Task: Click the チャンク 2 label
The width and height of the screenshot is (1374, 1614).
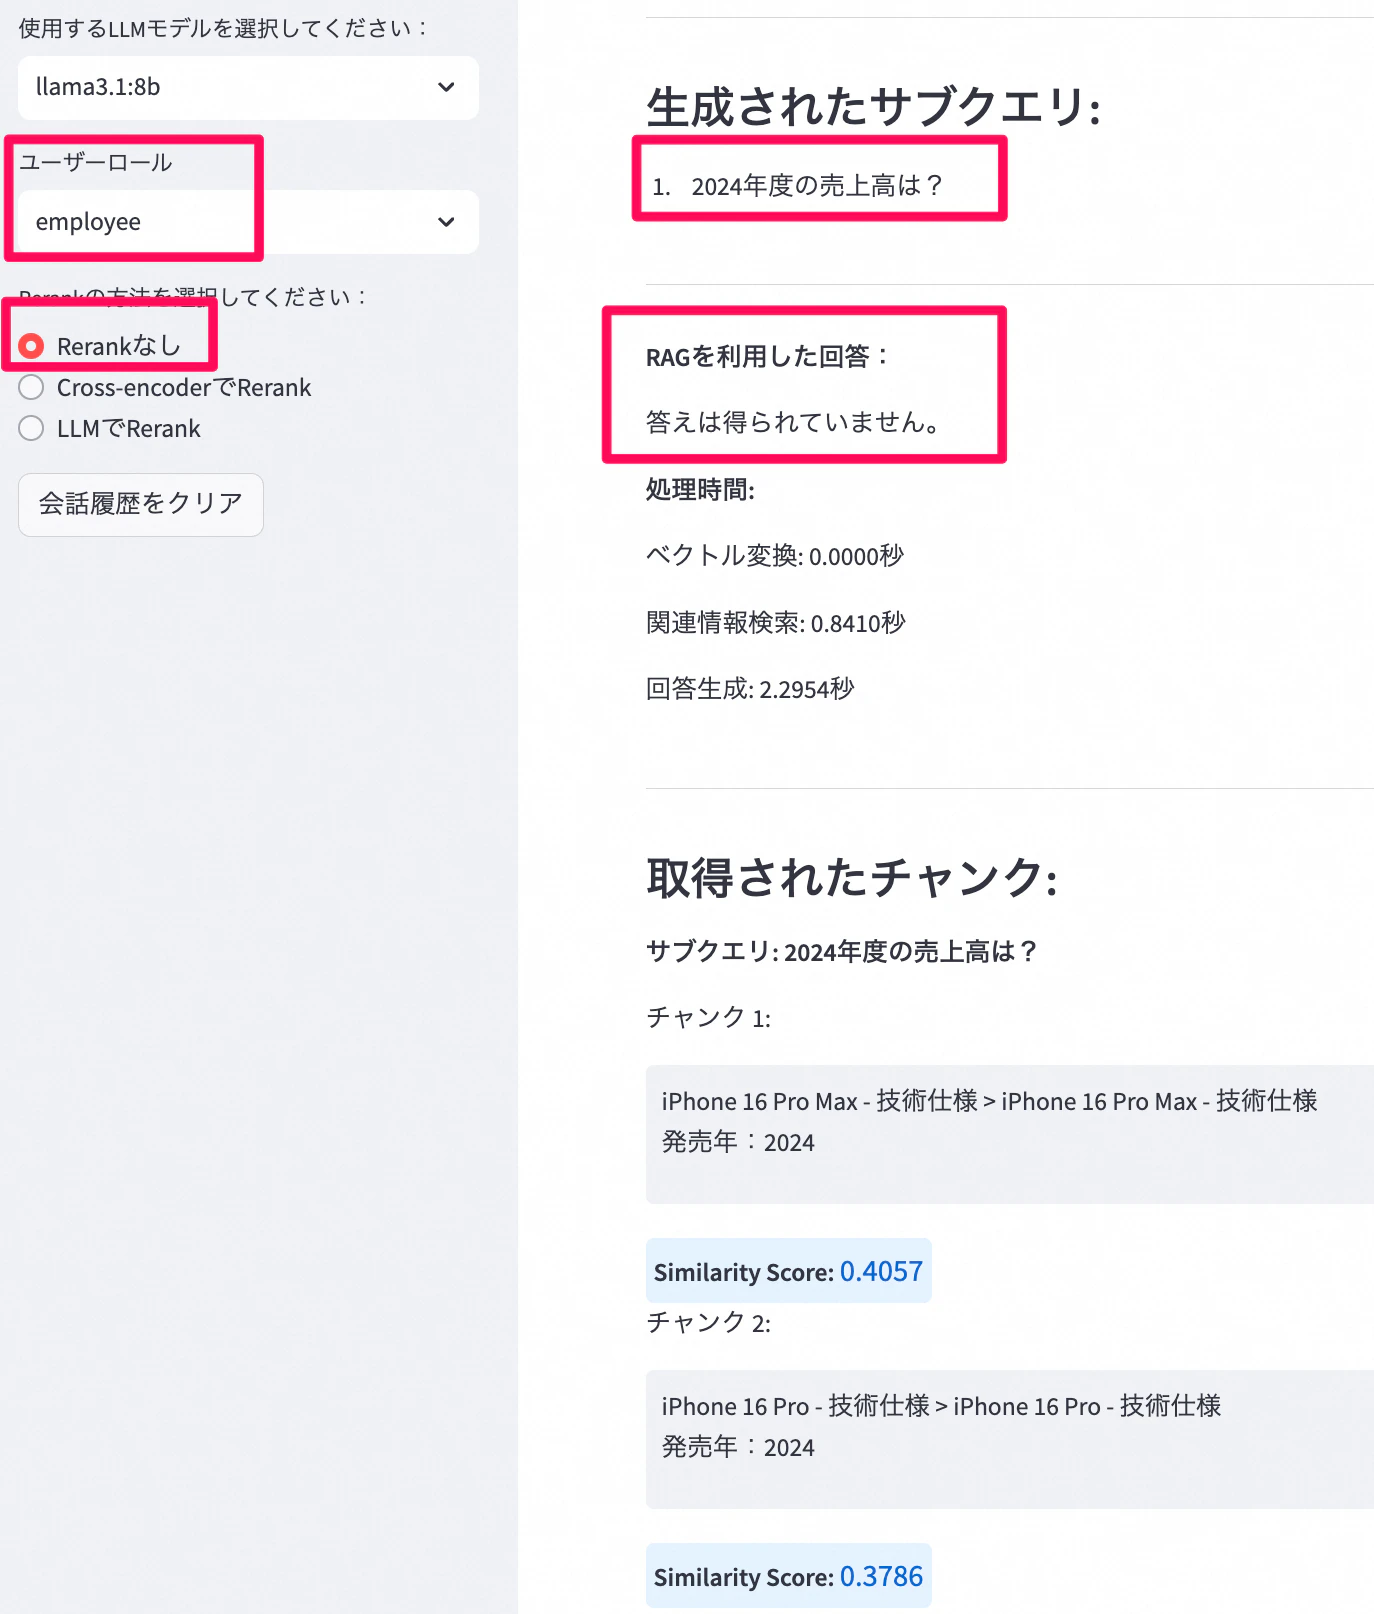Action: (x=708, y=1323)
